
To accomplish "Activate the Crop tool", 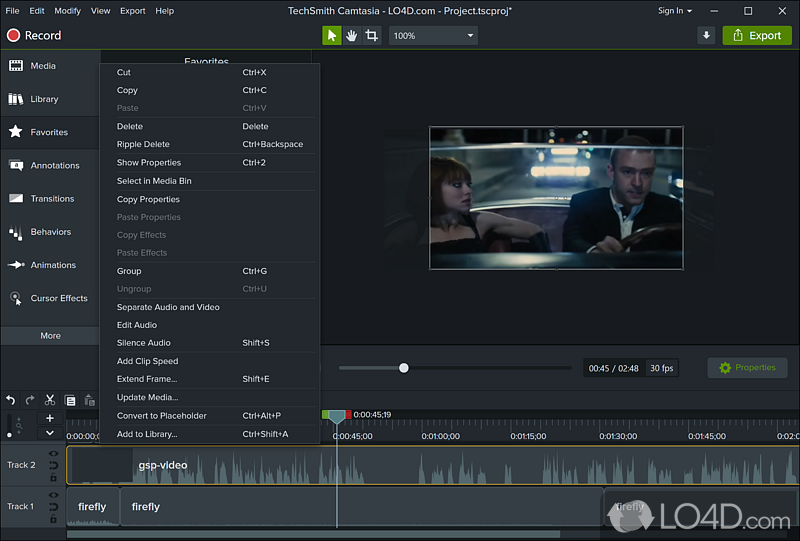I will 371,35.
